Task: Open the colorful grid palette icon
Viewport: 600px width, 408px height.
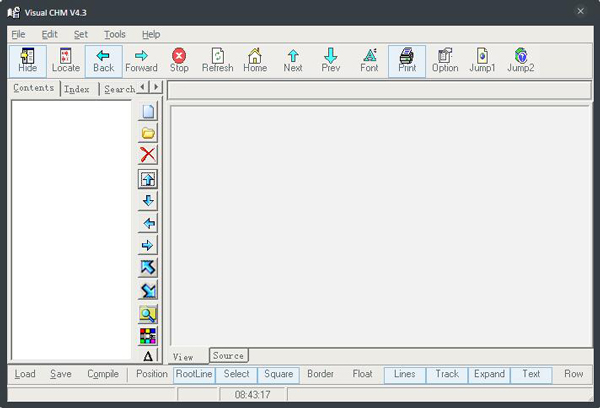Action: pyautogui.click(x=148, y=336)
